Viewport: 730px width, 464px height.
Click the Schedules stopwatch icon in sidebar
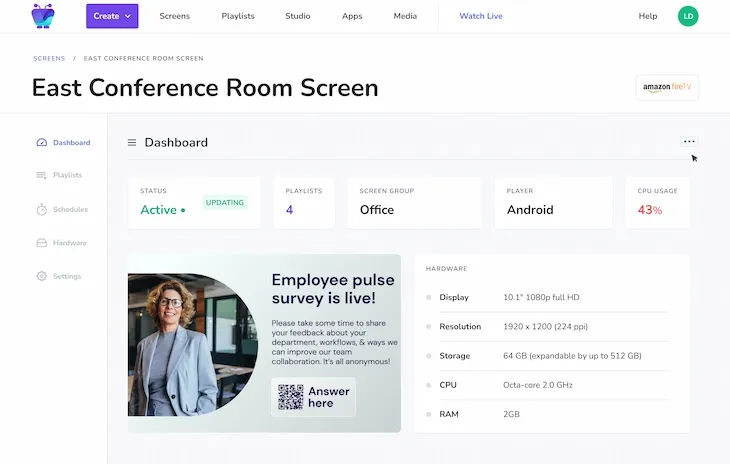(41, 209)
